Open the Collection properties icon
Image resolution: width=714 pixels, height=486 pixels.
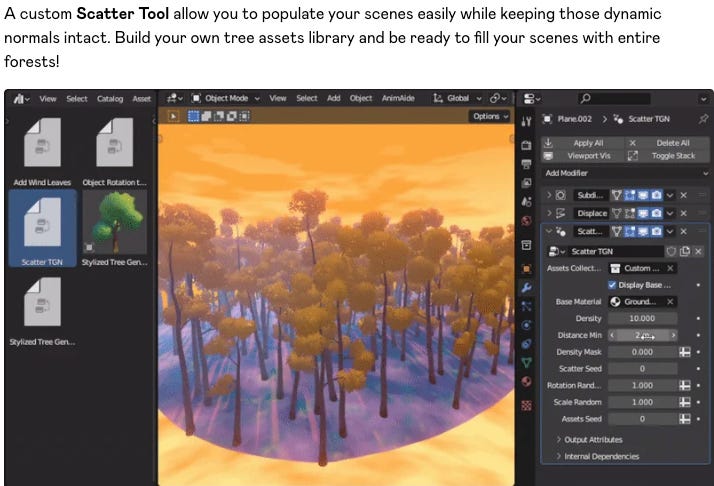pos(526,245)
